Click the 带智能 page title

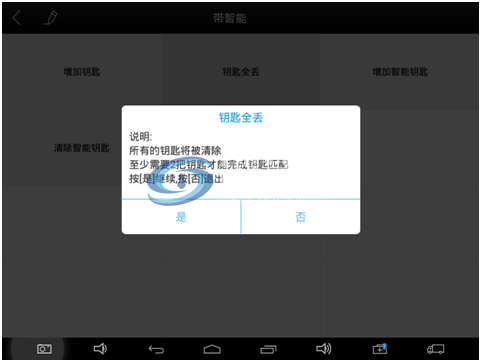tap(230, 18)
